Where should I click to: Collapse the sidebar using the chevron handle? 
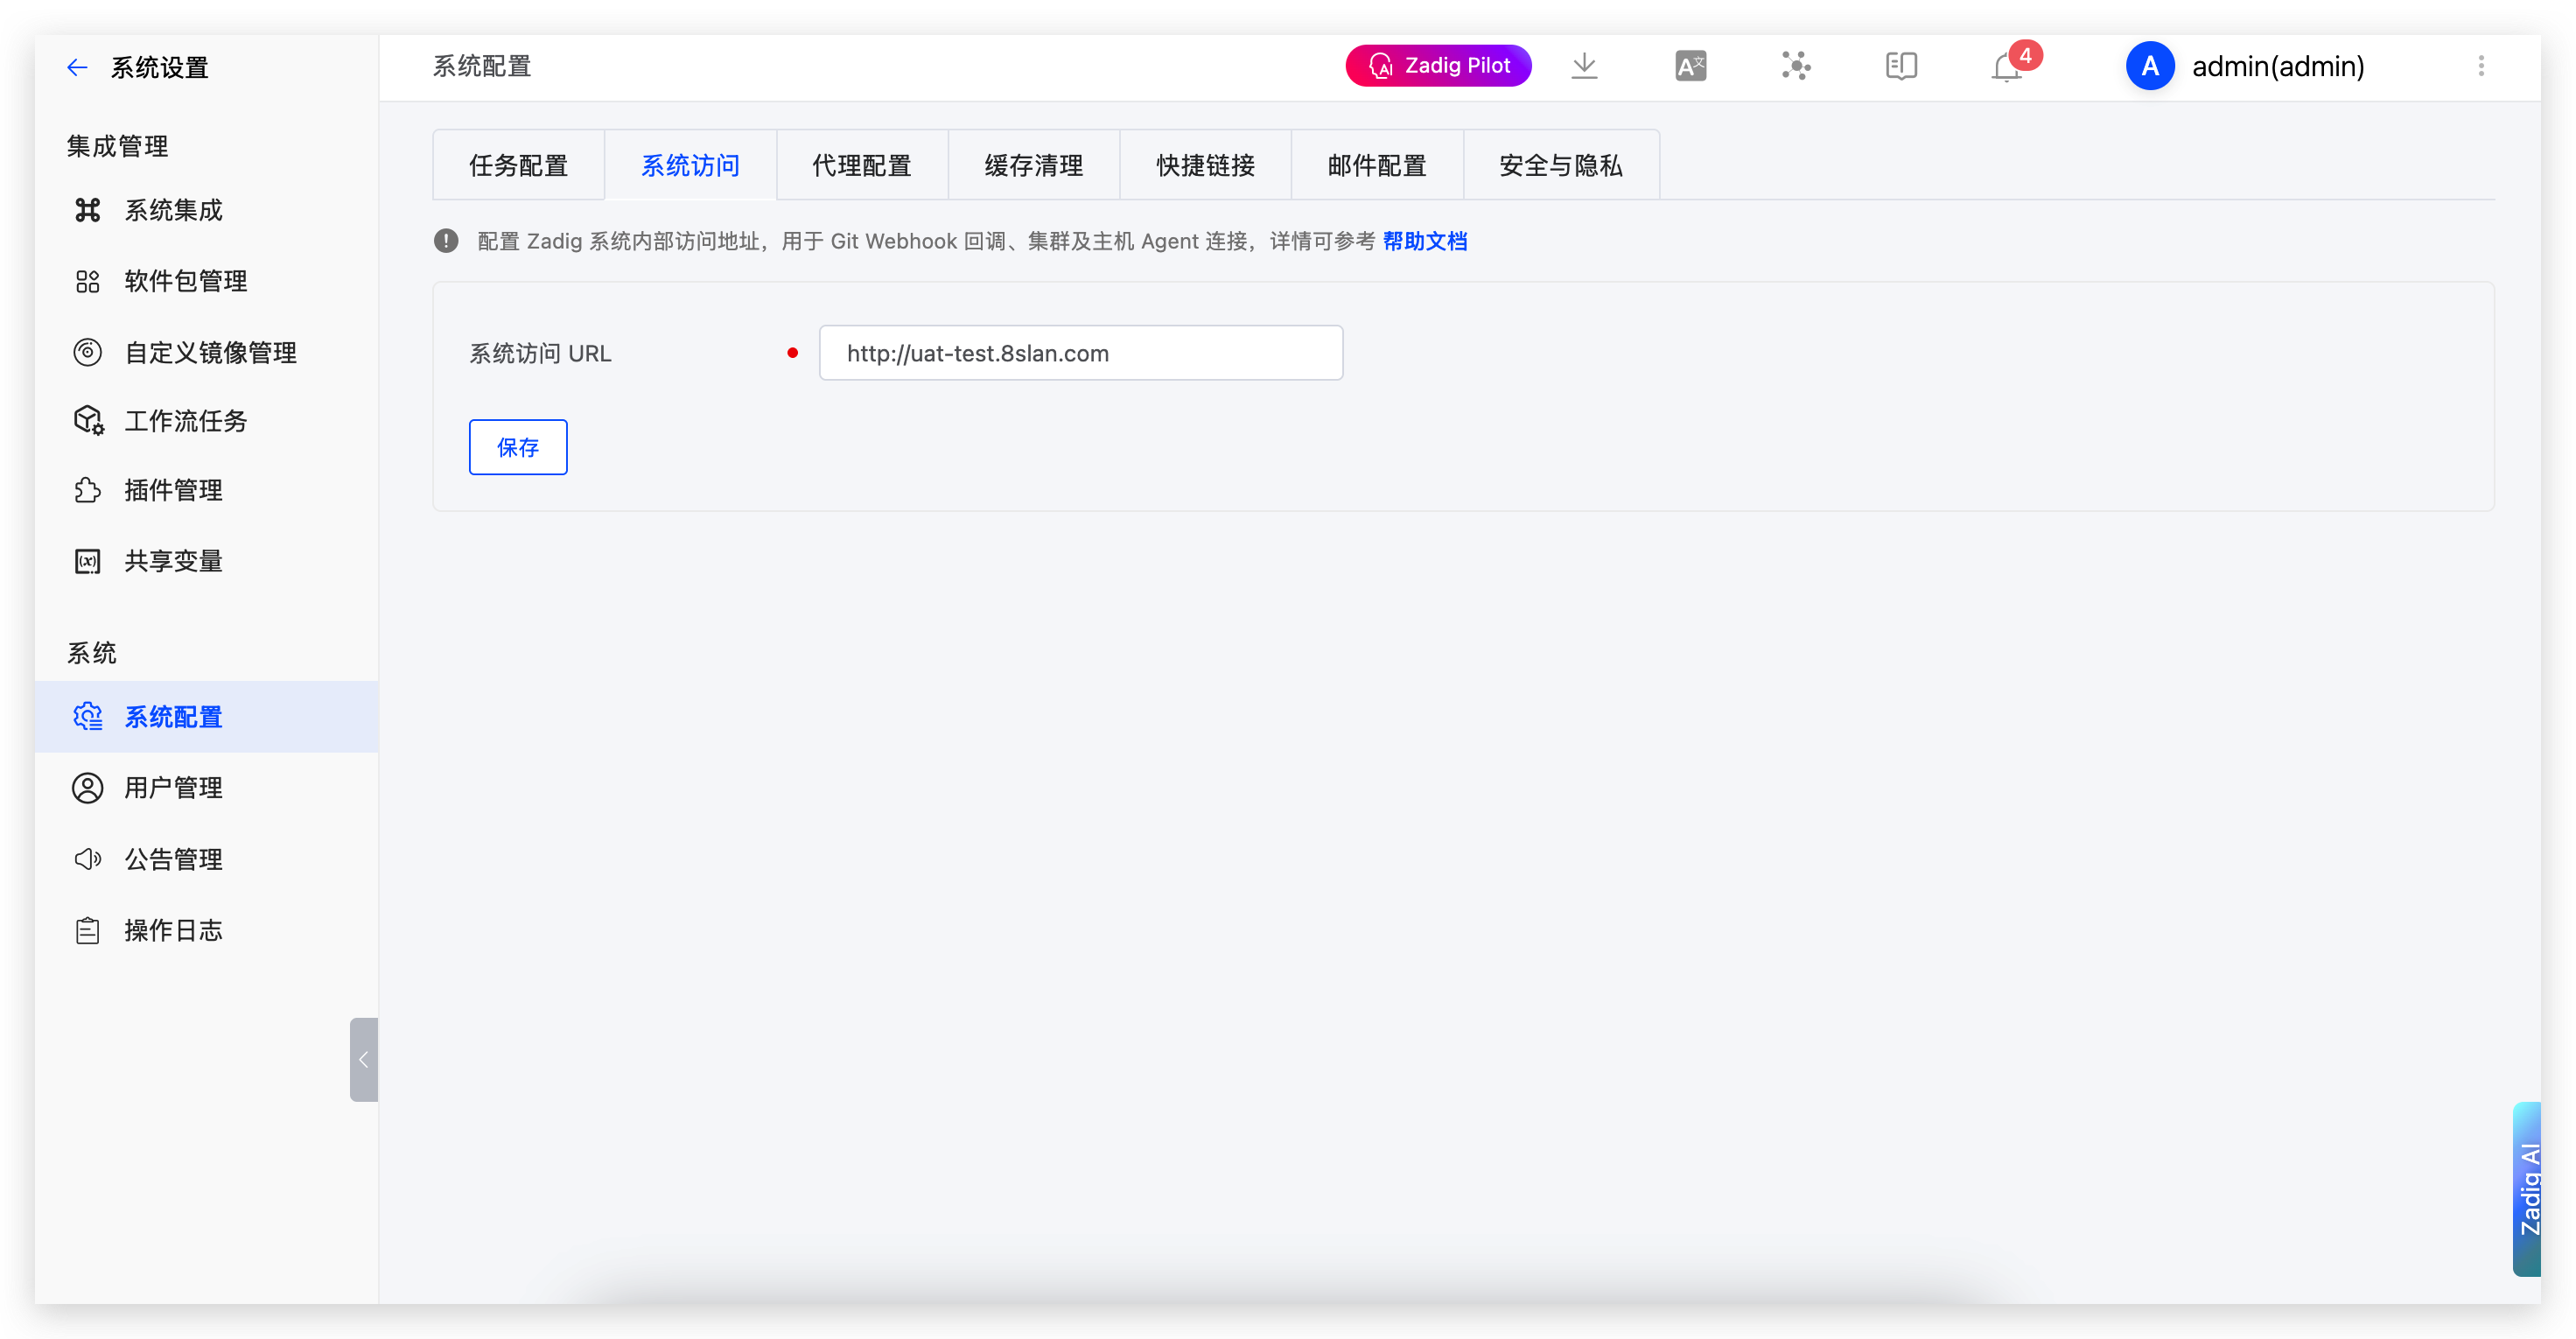point(363,1059)
